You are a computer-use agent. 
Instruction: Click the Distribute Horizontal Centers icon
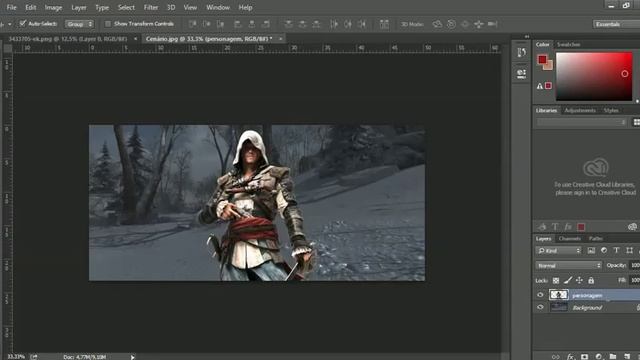(x=348, y=24)
